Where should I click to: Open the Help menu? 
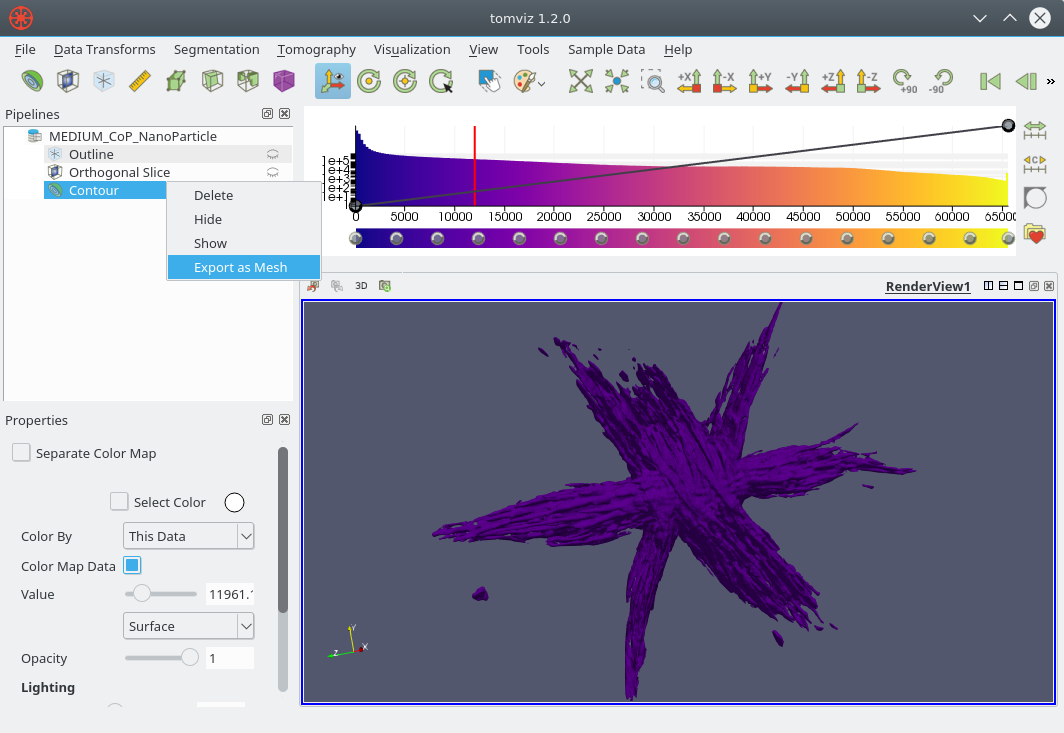click(678, 50)
